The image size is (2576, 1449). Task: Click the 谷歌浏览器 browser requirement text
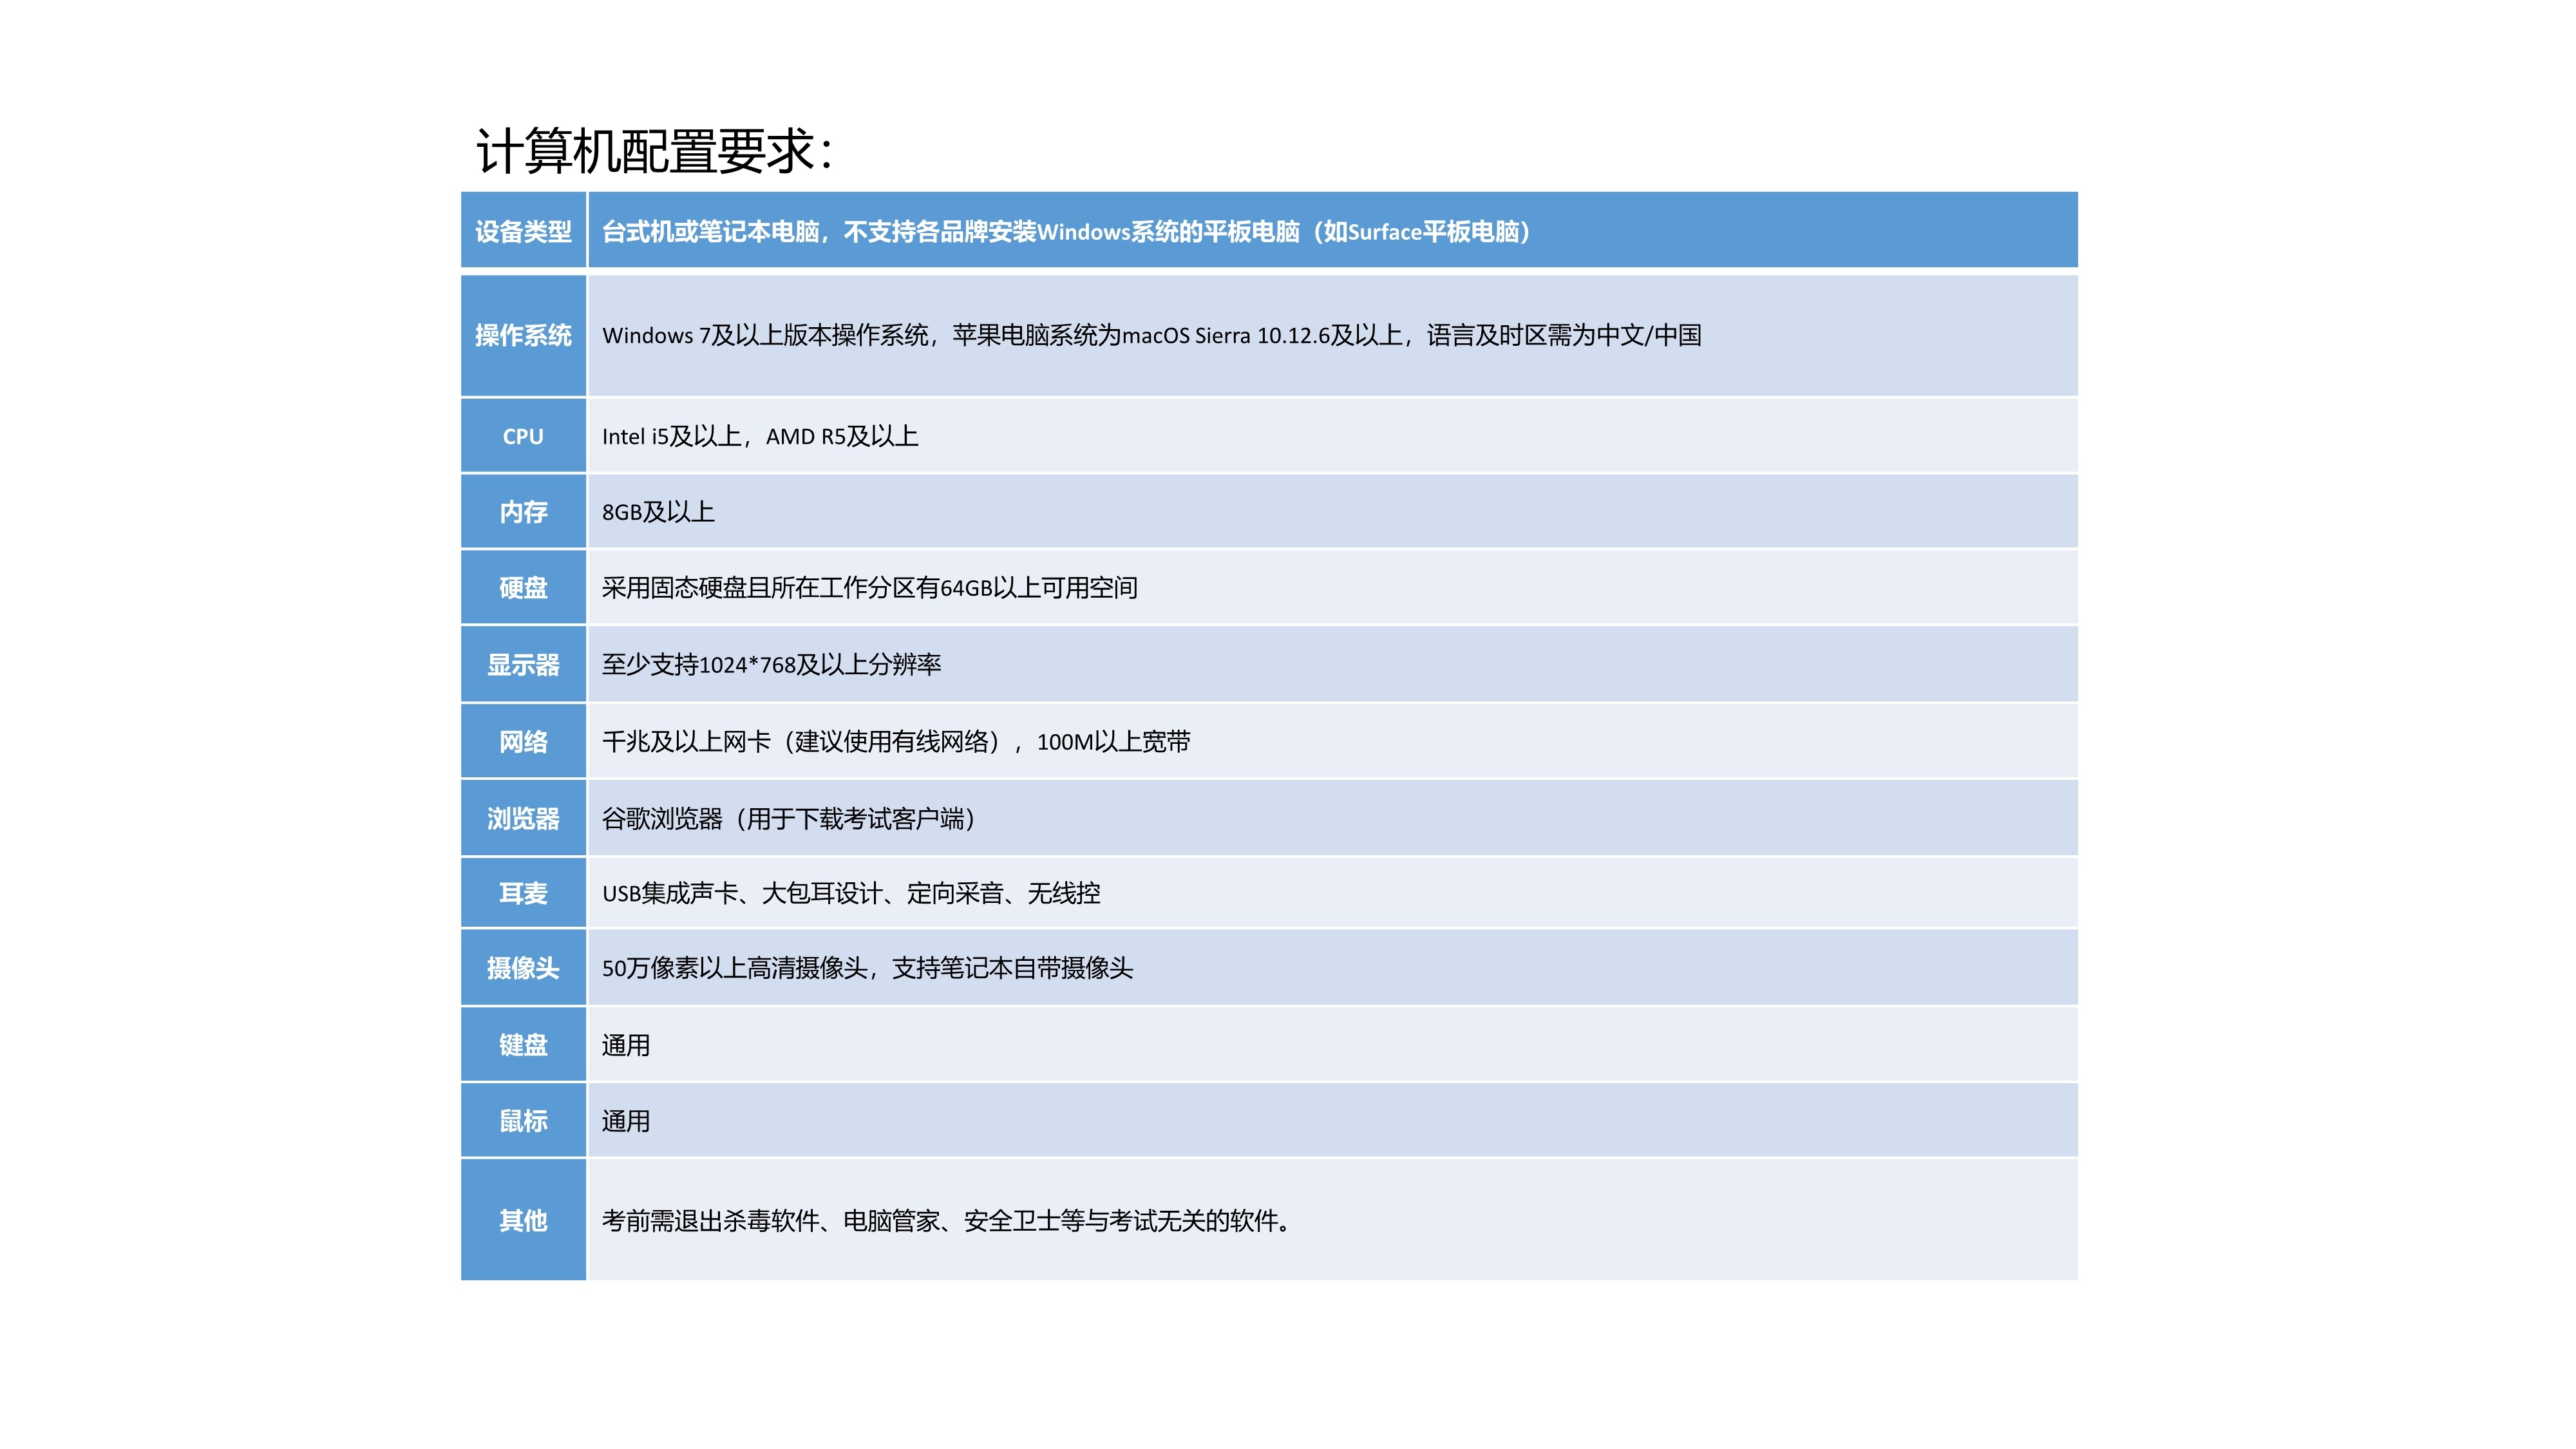click(789, 819)
